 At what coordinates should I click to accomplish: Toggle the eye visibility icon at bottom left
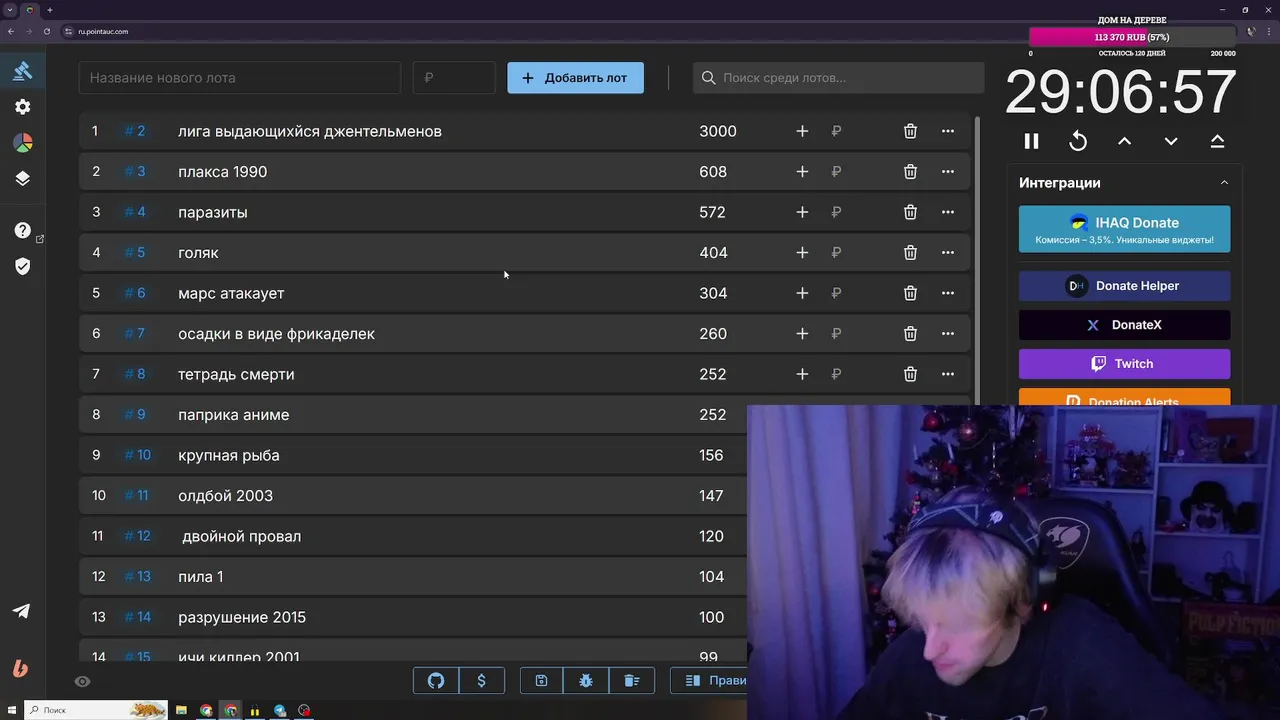click(x=83, y=682)
